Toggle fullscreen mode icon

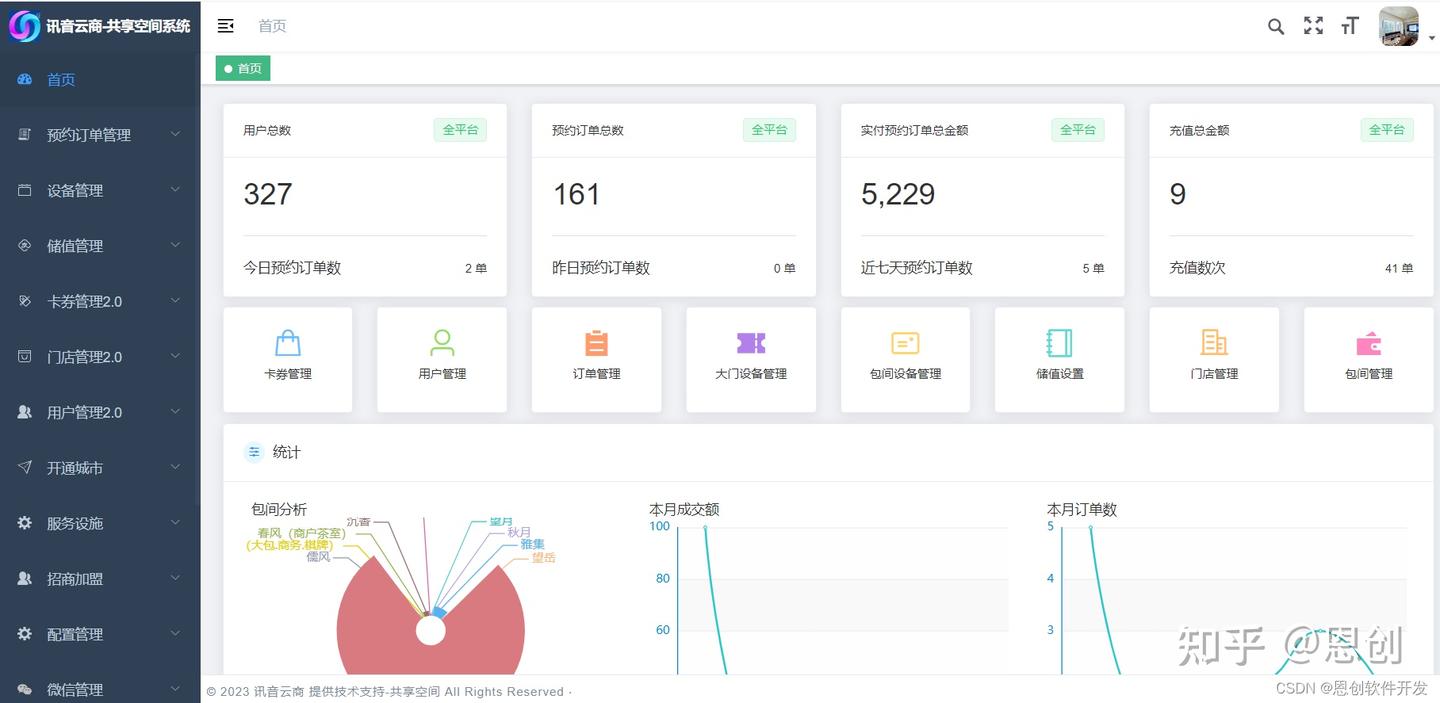click(x=1313, y=26)
